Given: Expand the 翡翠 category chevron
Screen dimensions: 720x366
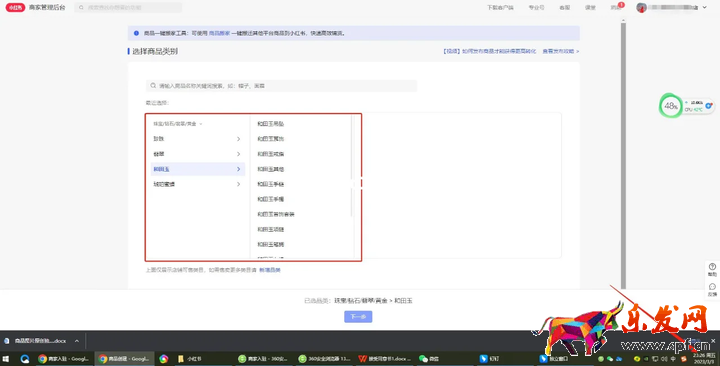Looking at the screenshot, I should point(238,154).
